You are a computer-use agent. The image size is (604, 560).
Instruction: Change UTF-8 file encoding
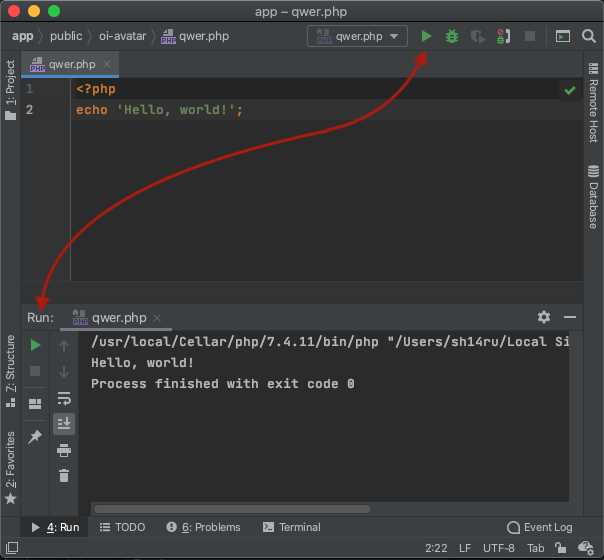tap(498, 548)
